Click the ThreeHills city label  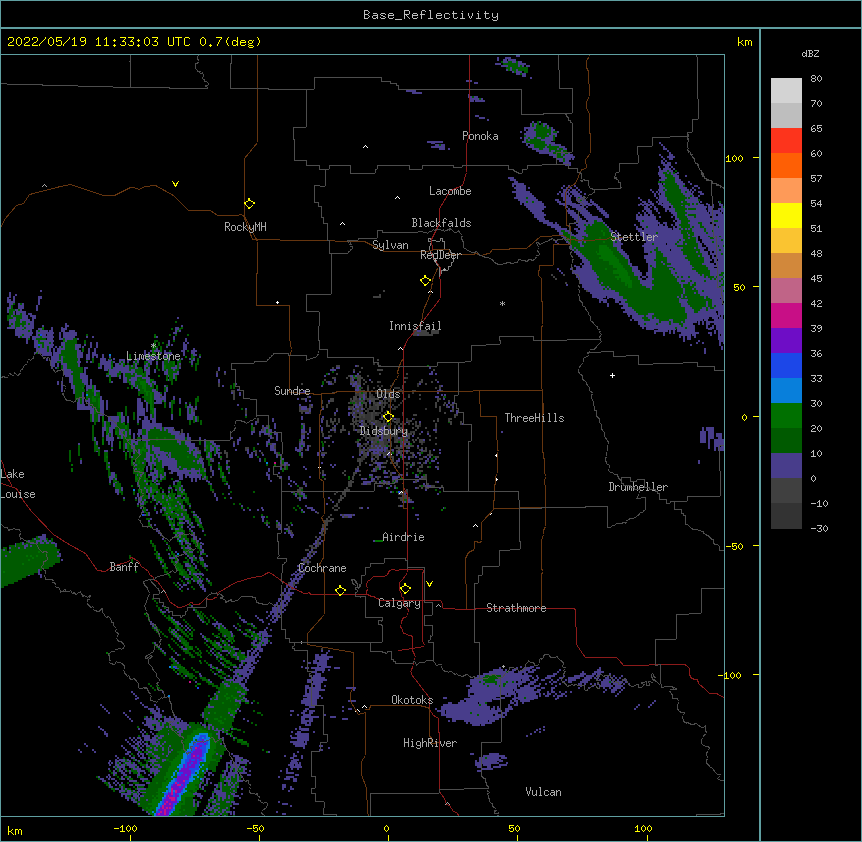534,418
